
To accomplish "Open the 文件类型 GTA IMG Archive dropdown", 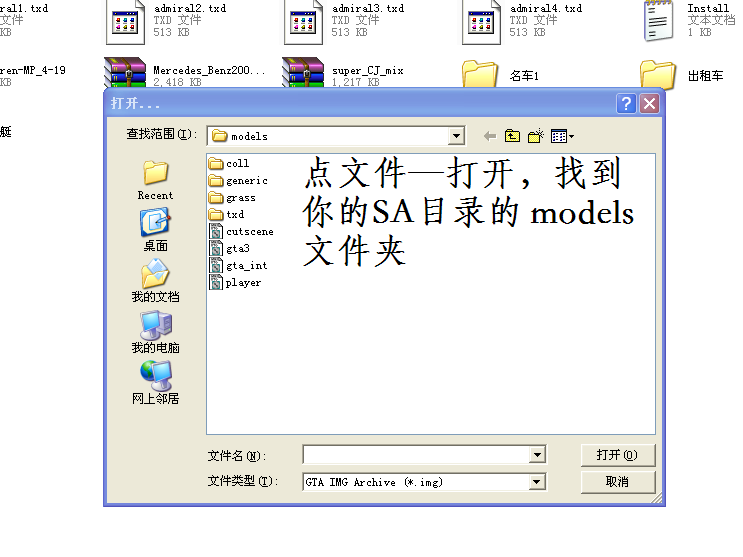I will (537, 482).
